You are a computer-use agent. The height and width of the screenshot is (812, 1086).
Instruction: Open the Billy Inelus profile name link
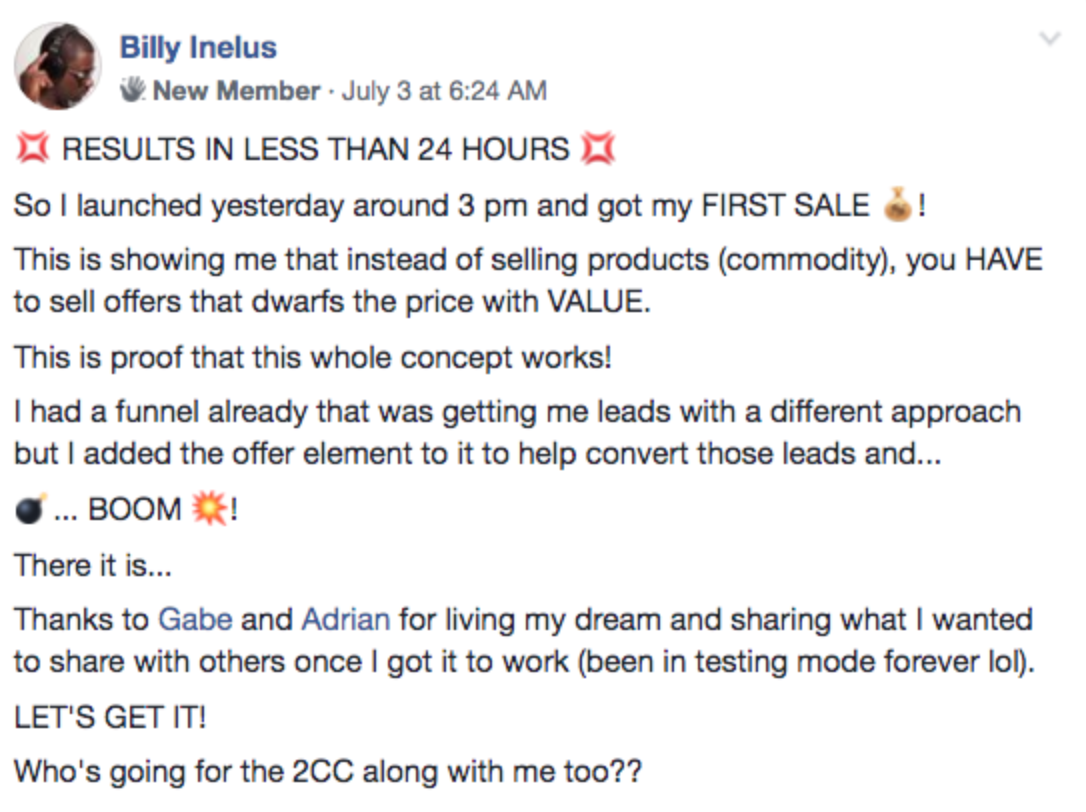coord(198,48)
